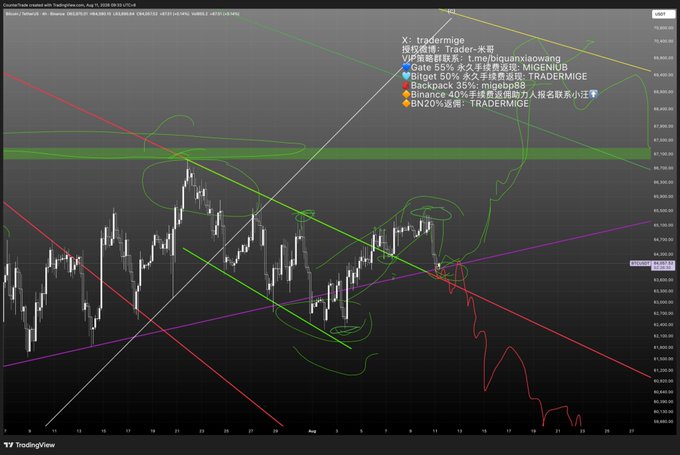
Task: Select the 'Backpack 35%: migebp88' line
Action: click(464, 85)
